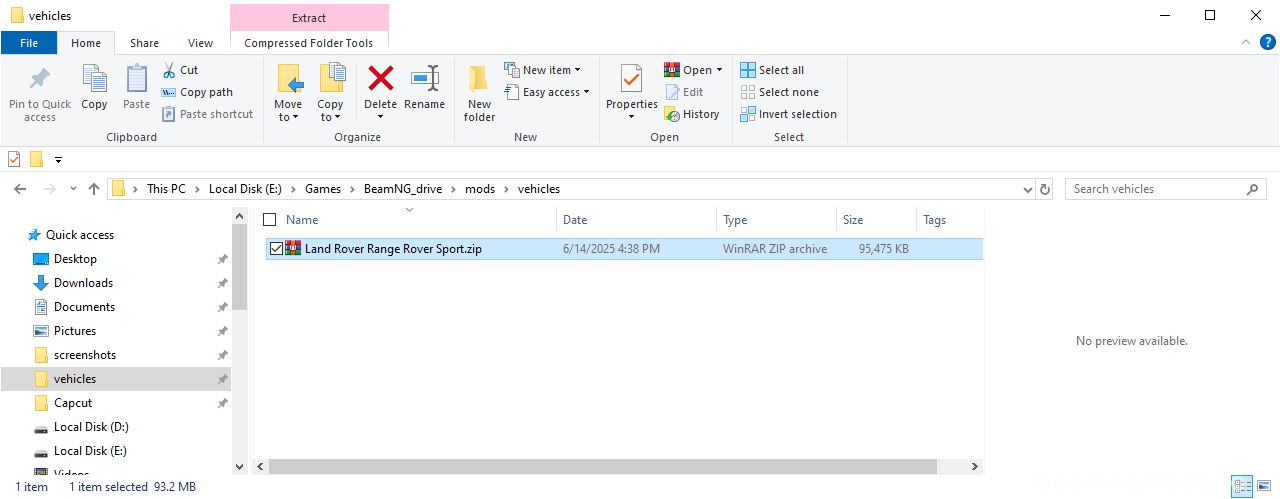Viewport: 1280px width, 499px height.
Task: Delete the selected file via red X
Action: coord(380,93)
